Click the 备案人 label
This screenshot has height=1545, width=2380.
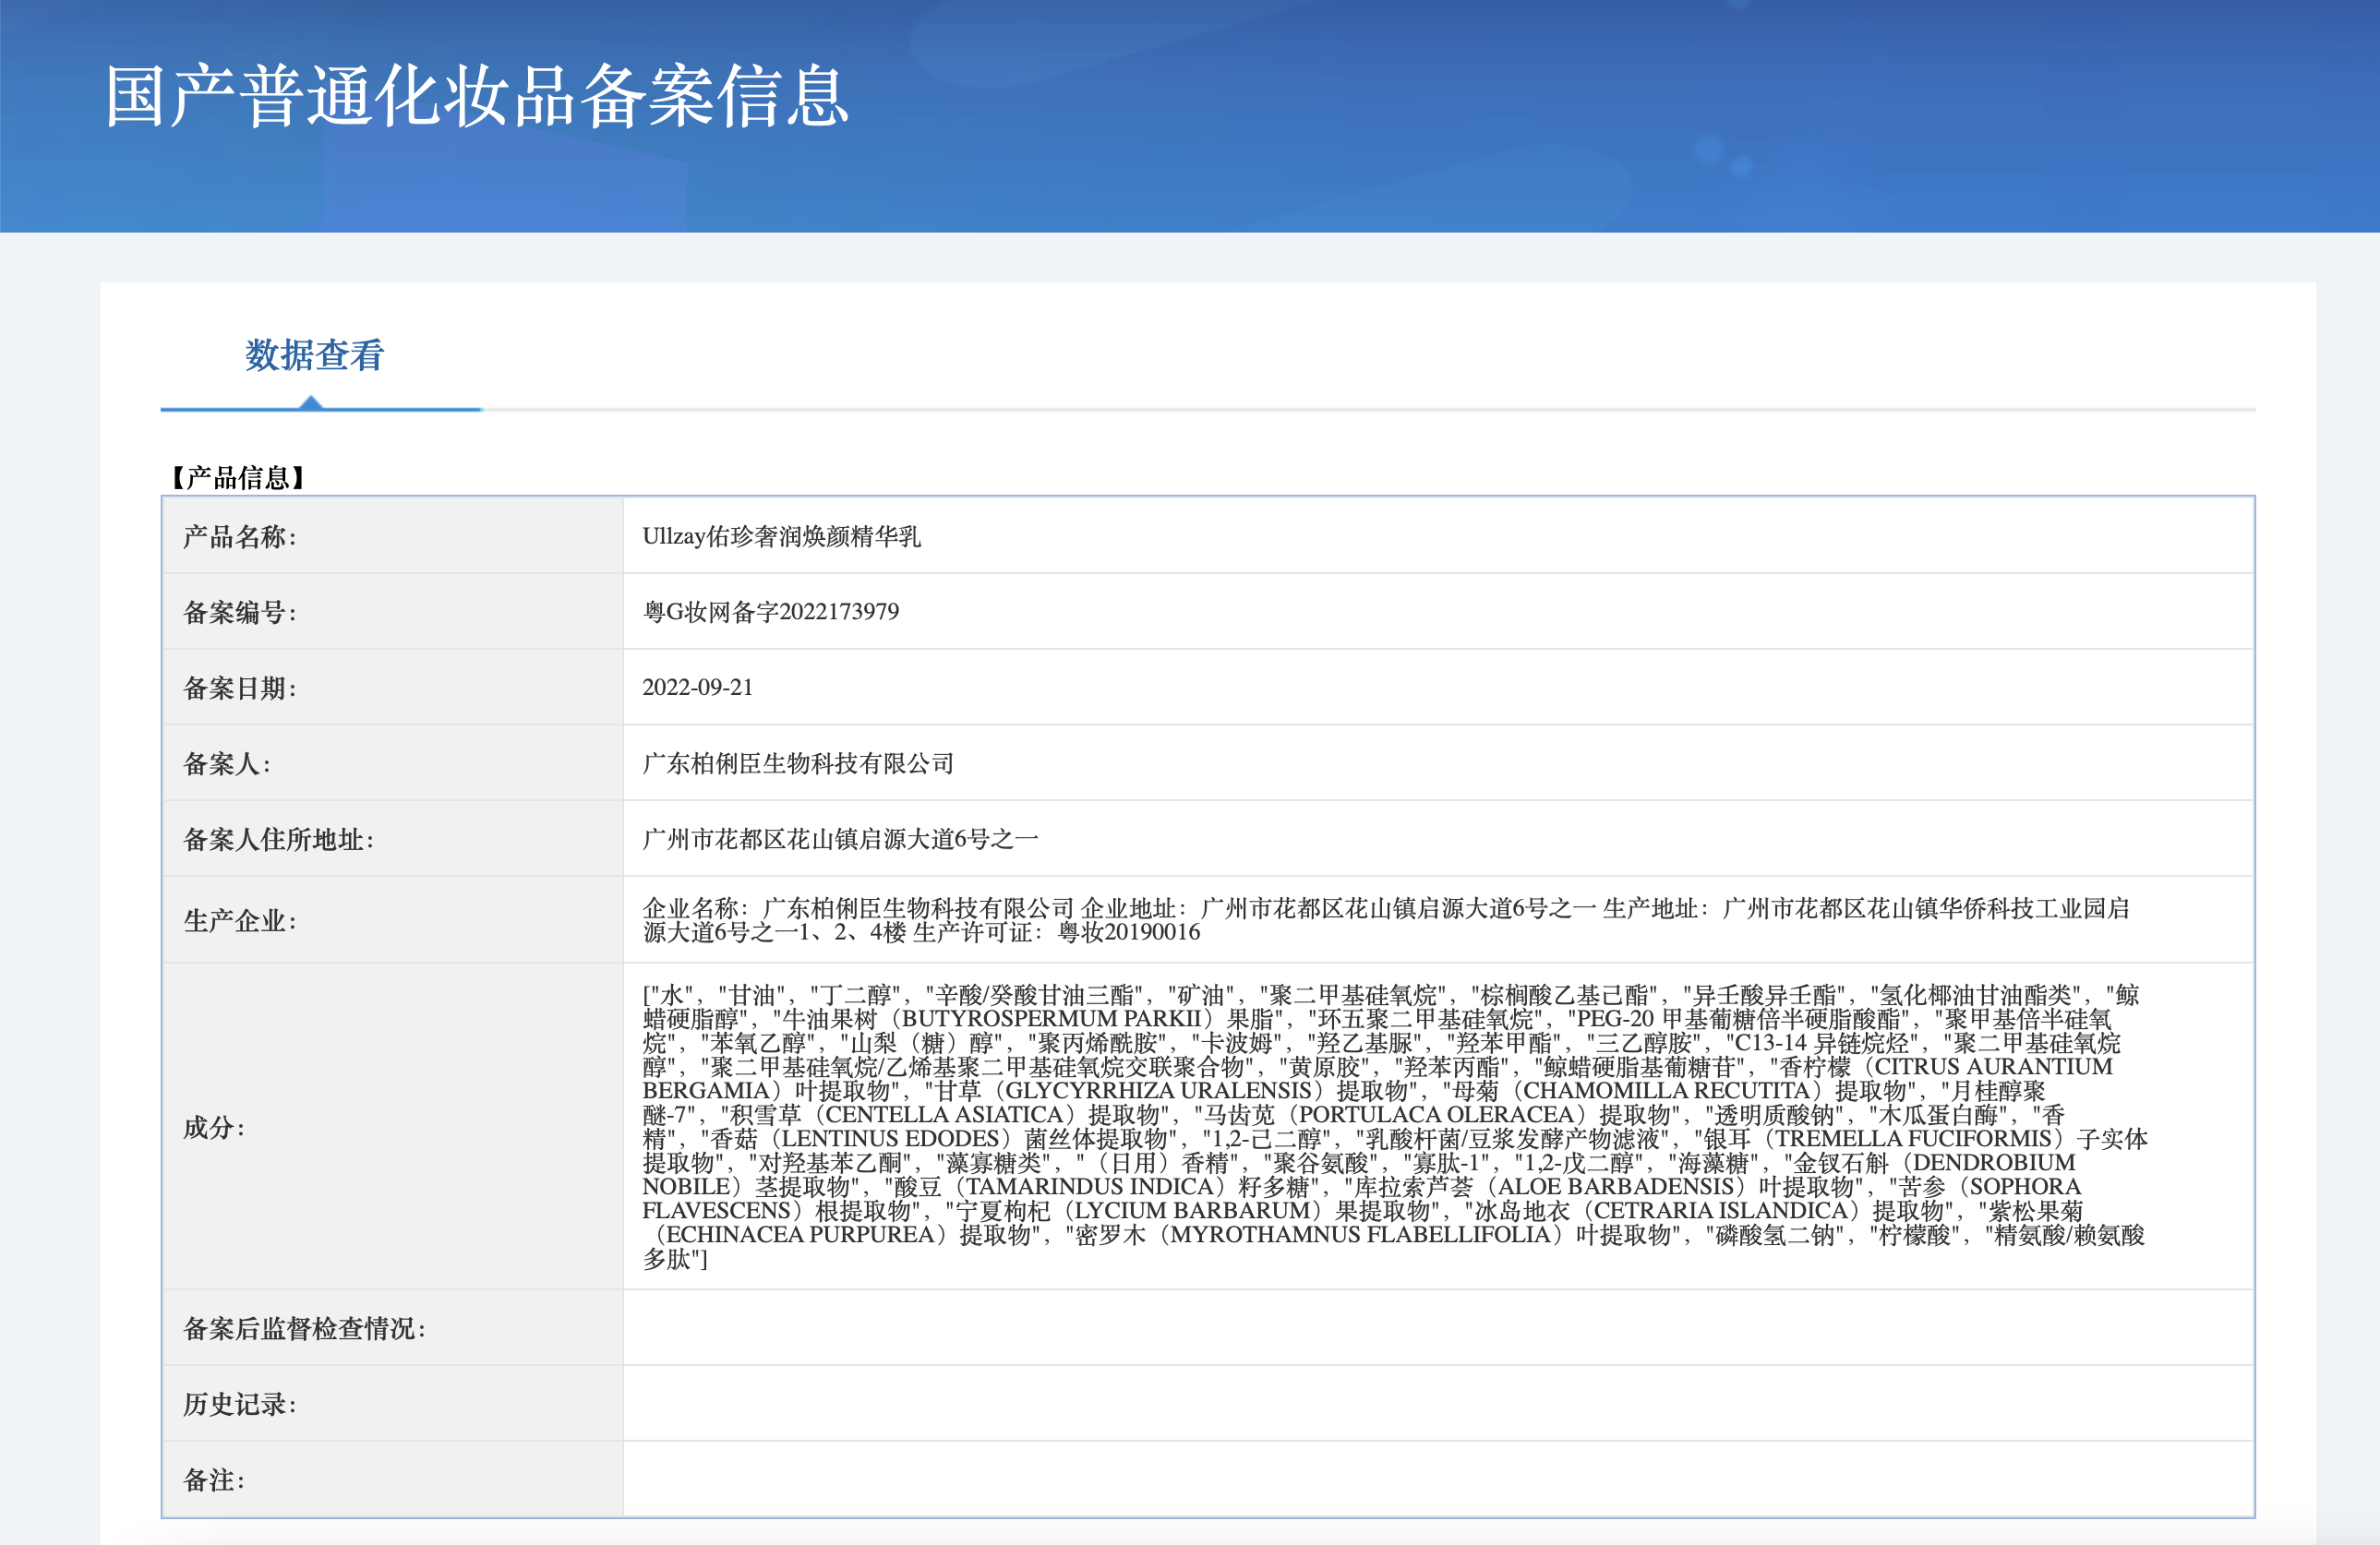pyautogui.click(x=227, y=764)
